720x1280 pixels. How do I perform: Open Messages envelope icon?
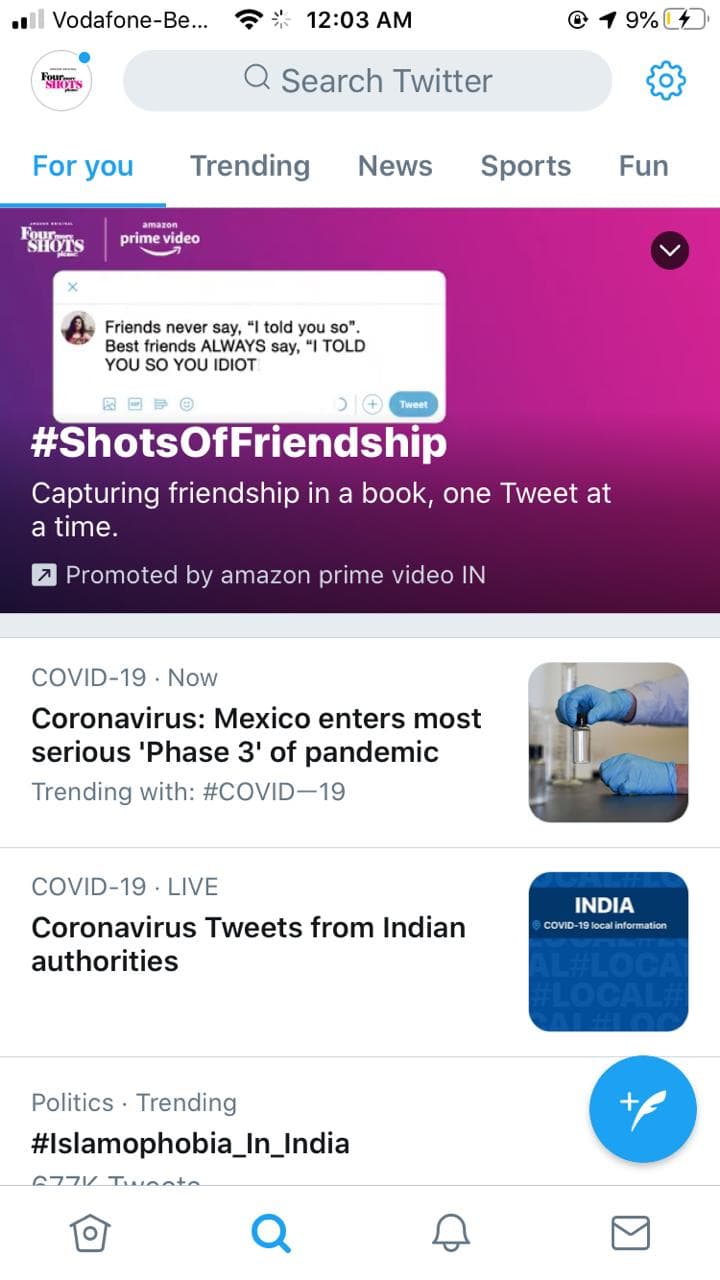[x=630, y=1234]
